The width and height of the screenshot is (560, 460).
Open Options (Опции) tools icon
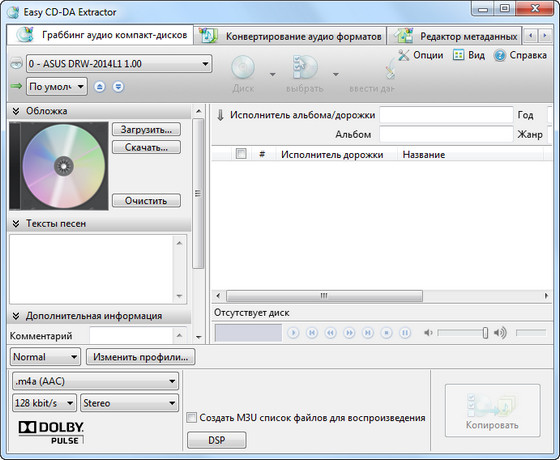coord(404,55)
